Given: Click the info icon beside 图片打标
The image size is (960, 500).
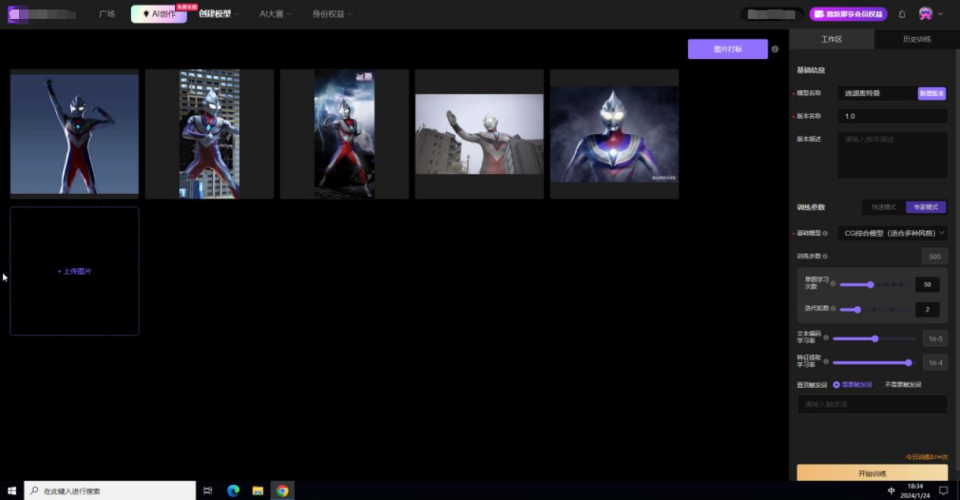Looking at the screenshot, I should click(x=775, y=49).
